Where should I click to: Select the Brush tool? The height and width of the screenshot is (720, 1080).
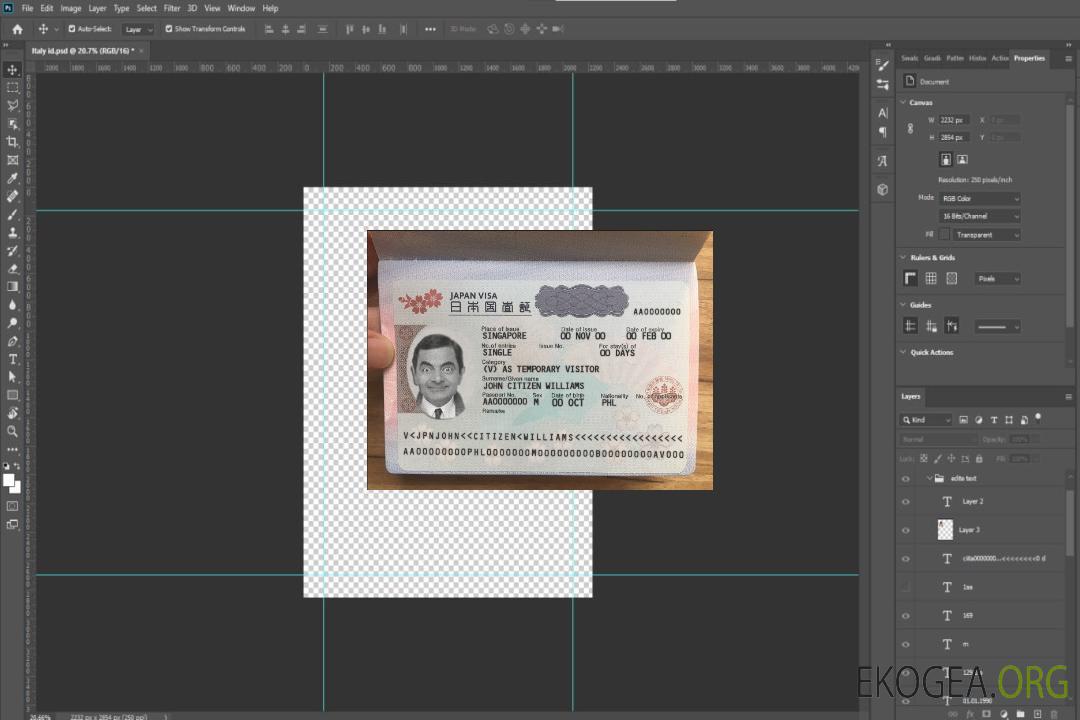click(x=12, y=214)
